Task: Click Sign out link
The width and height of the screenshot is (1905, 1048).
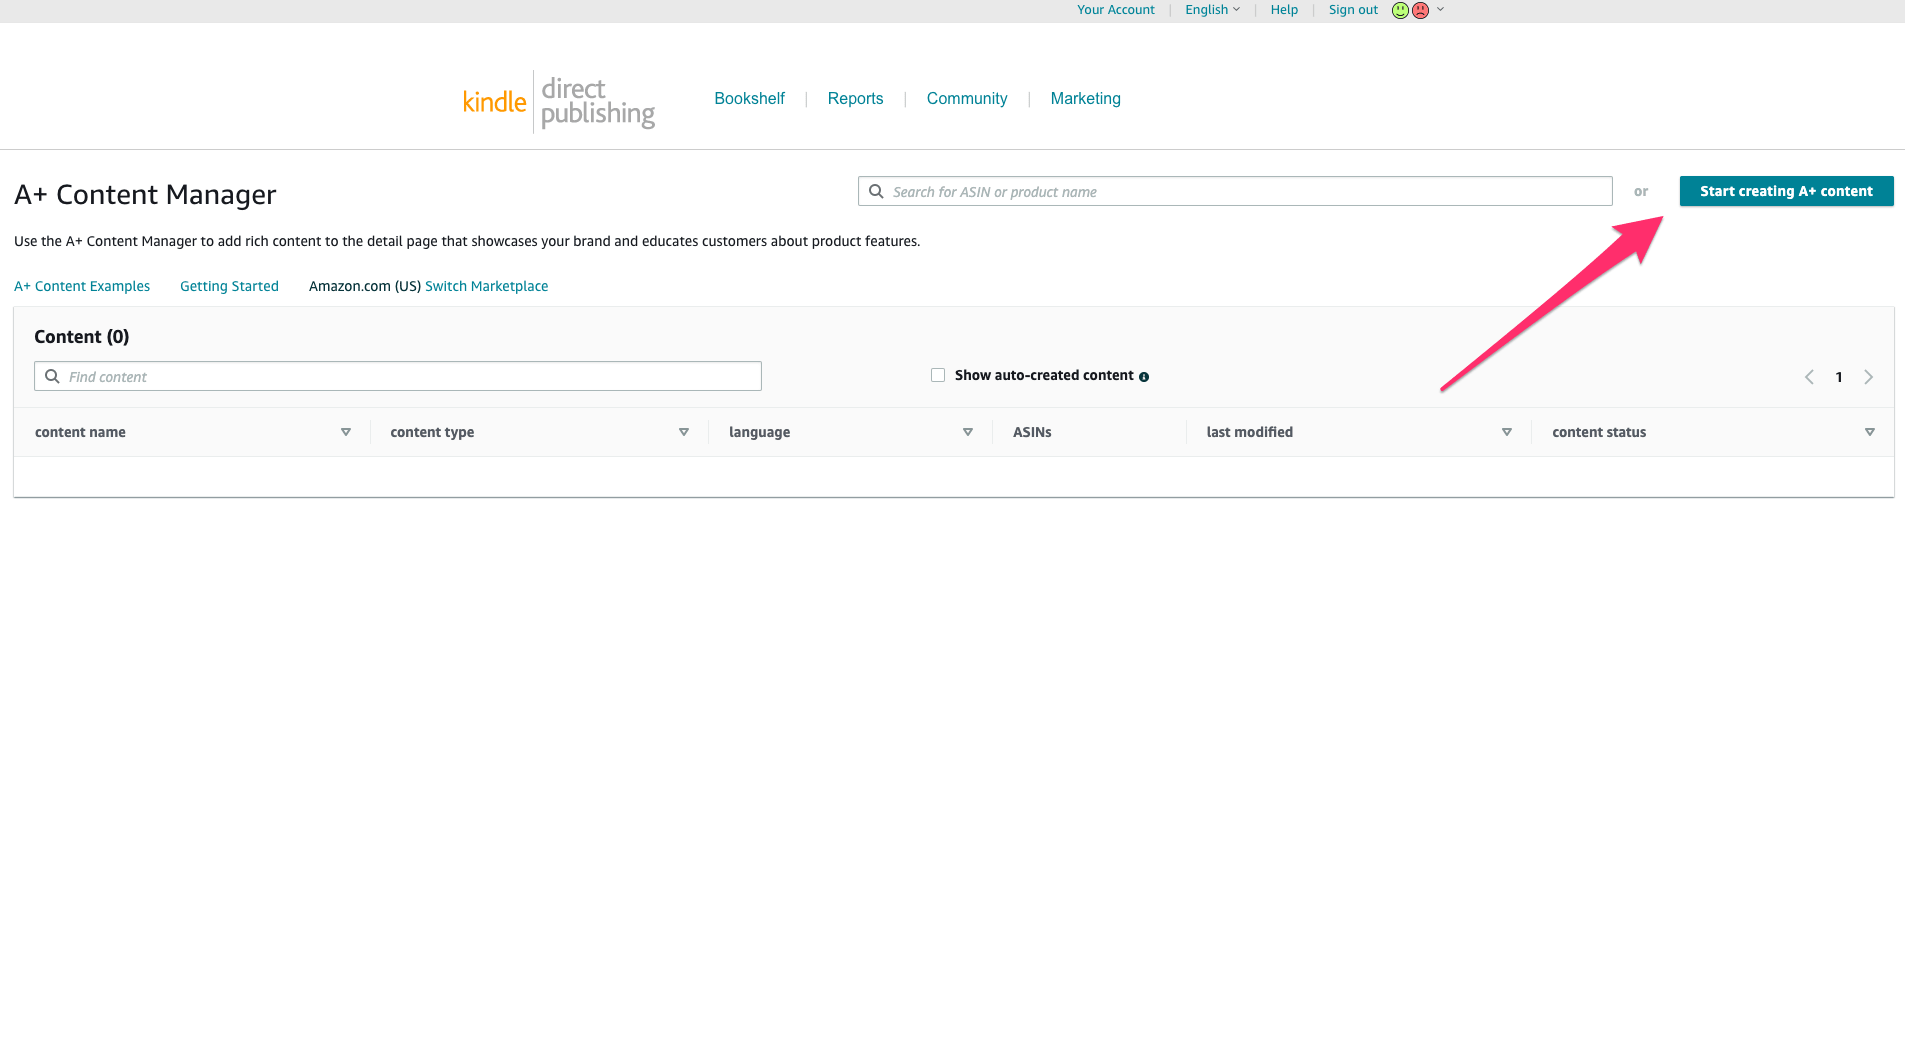Action: [x=1353, y=10]
